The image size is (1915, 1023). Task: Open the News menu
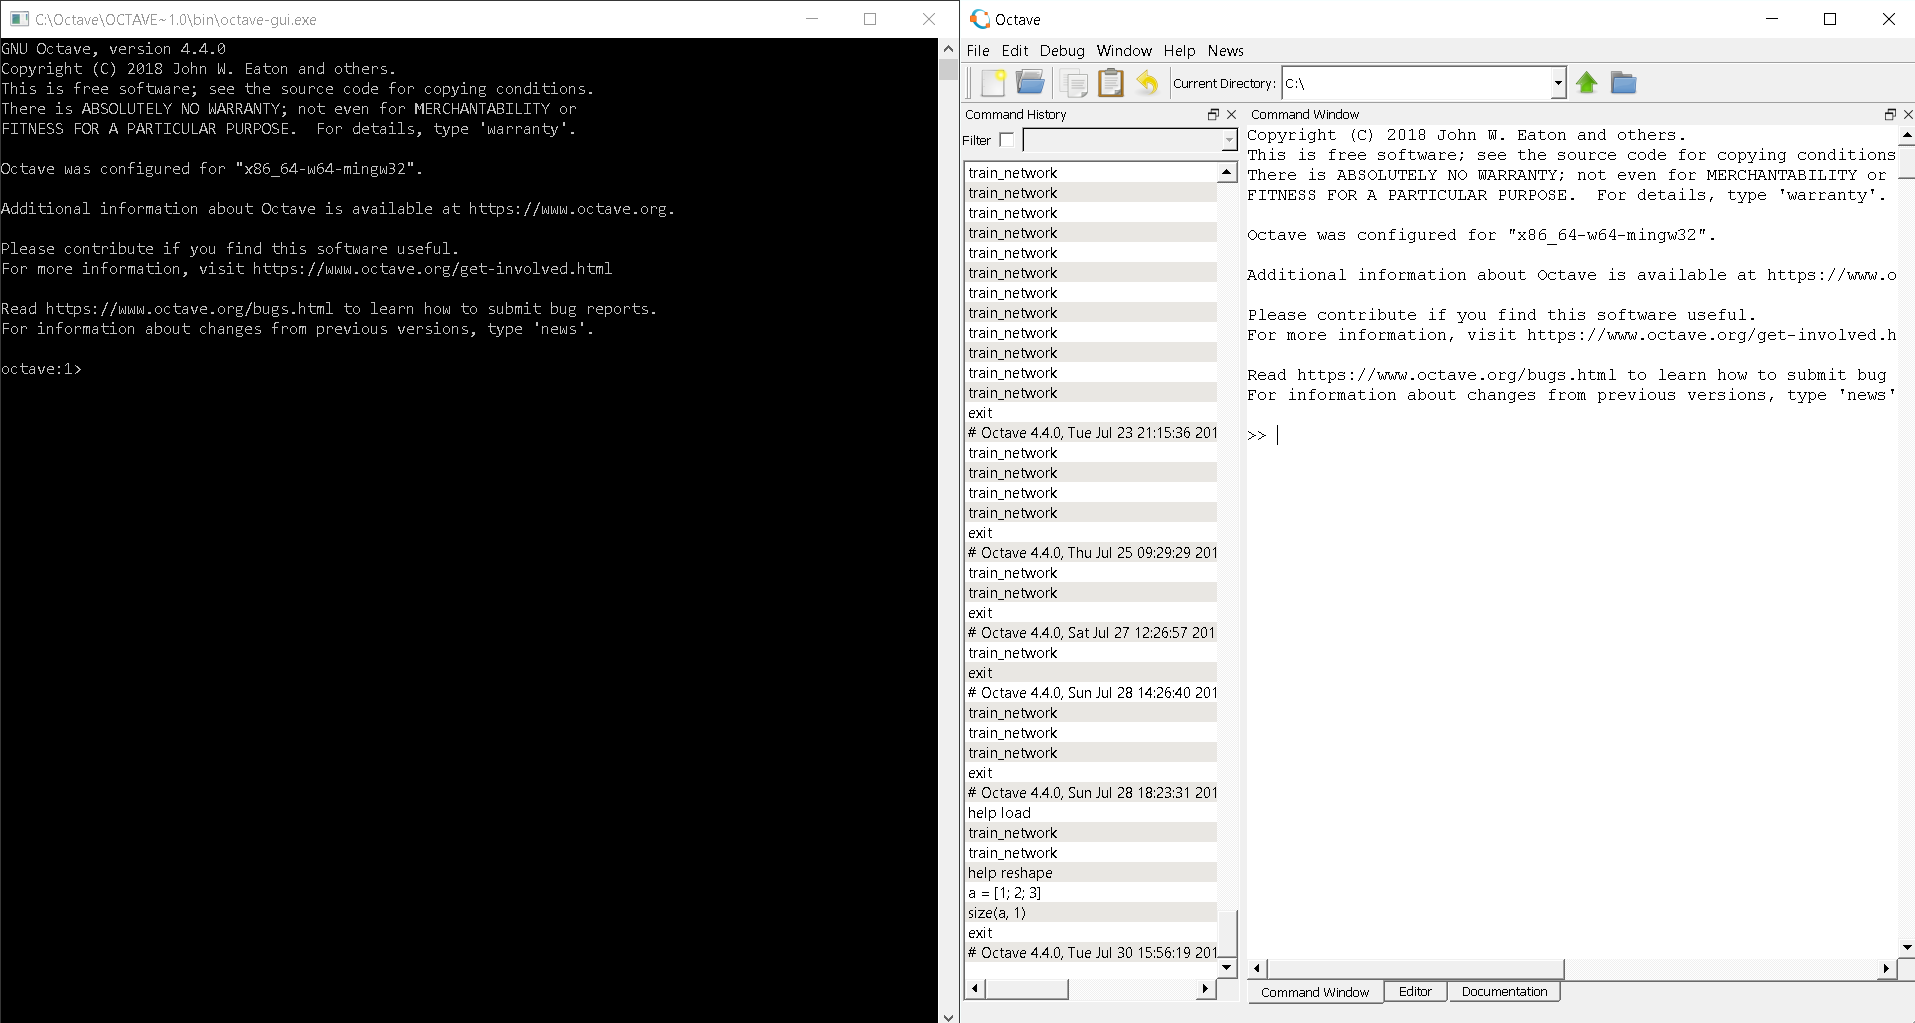pos(1225,51)
